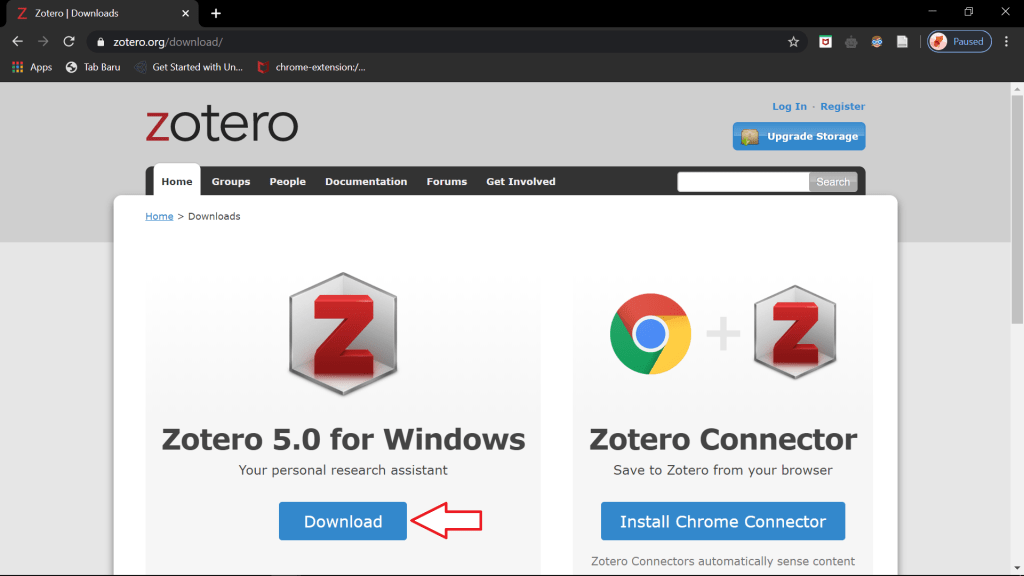Image resolution: width=1024 pixels, height=576 pixels.
Task: Open the Apps grid in bookmarks bar
Action: click(x=31, y=67)
